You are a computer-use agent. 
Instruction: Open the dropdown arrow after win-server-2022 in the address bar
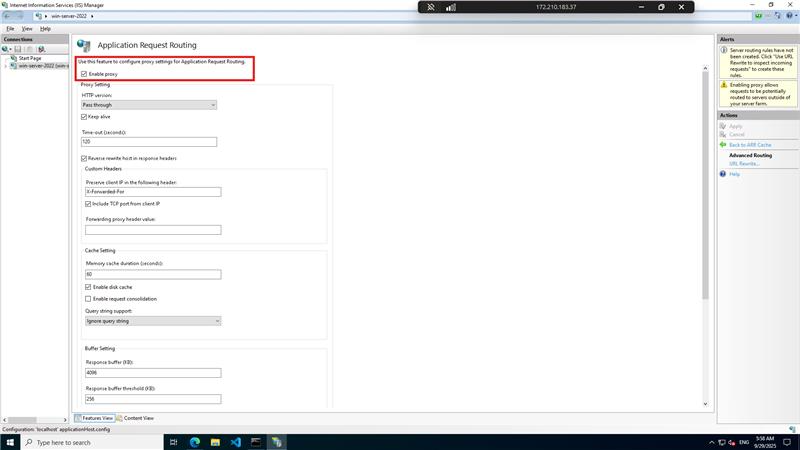point(92,16)
